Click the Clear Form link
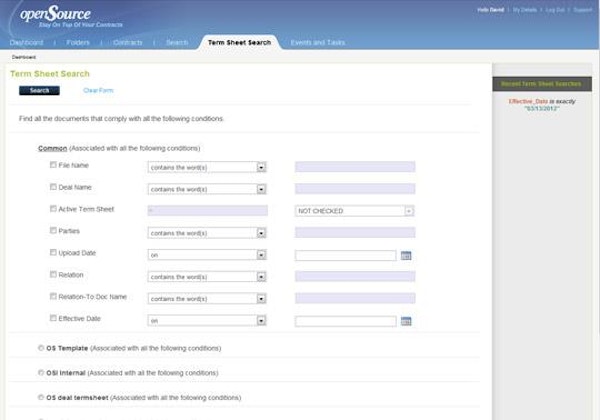This screenshot has height=420, width=600. 98,91
